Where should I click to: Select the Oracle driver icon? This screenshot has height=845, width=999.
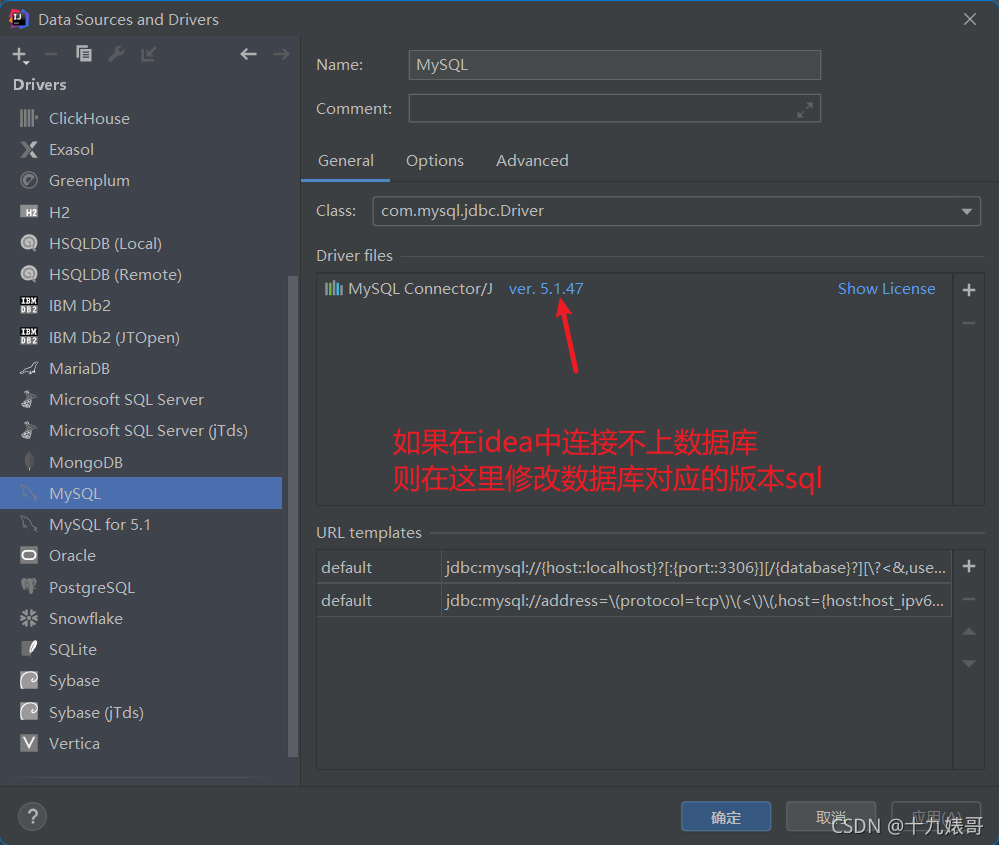coord(29,556)
